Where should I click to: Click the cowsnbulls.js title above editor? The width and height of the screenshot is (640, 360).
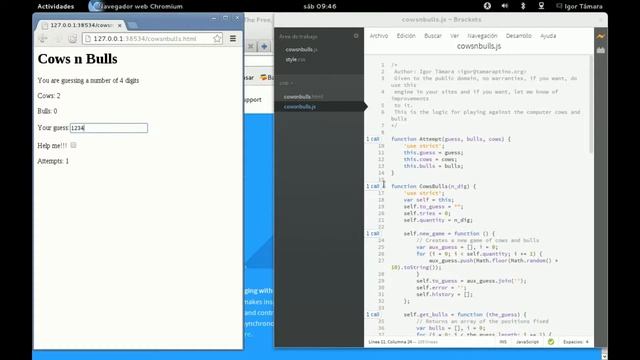[x=479, y=46]
